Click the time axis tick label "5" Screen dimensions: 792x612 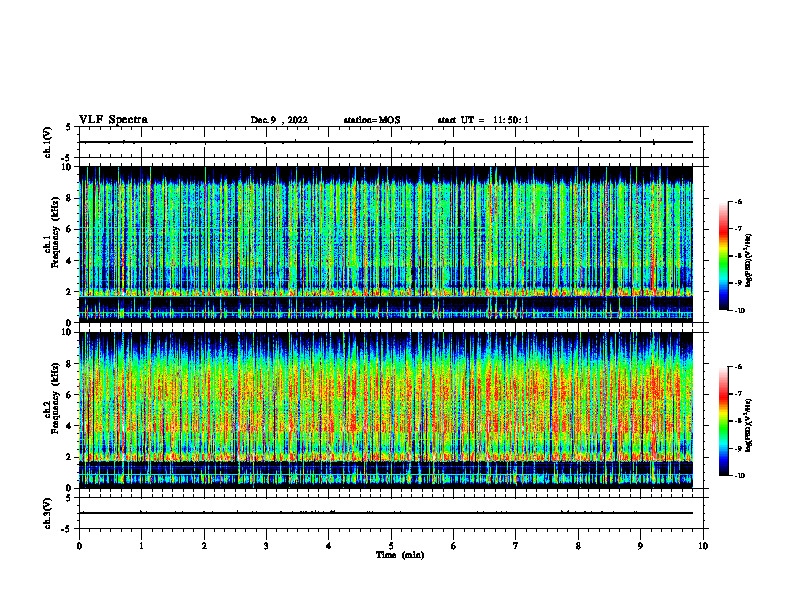click(x=391, y=546)
